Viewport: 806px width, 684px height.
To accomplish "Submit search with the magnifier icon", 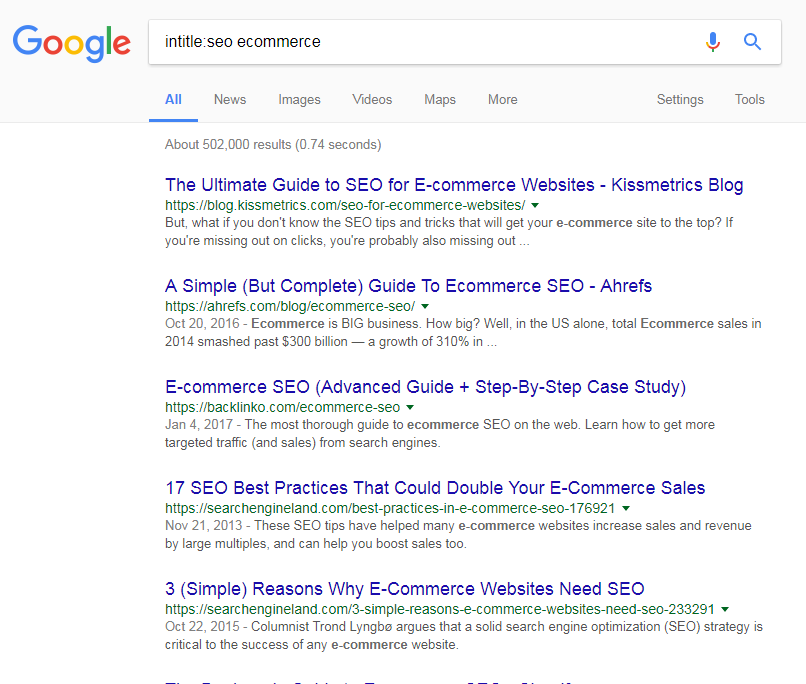I will coord(752,41).
